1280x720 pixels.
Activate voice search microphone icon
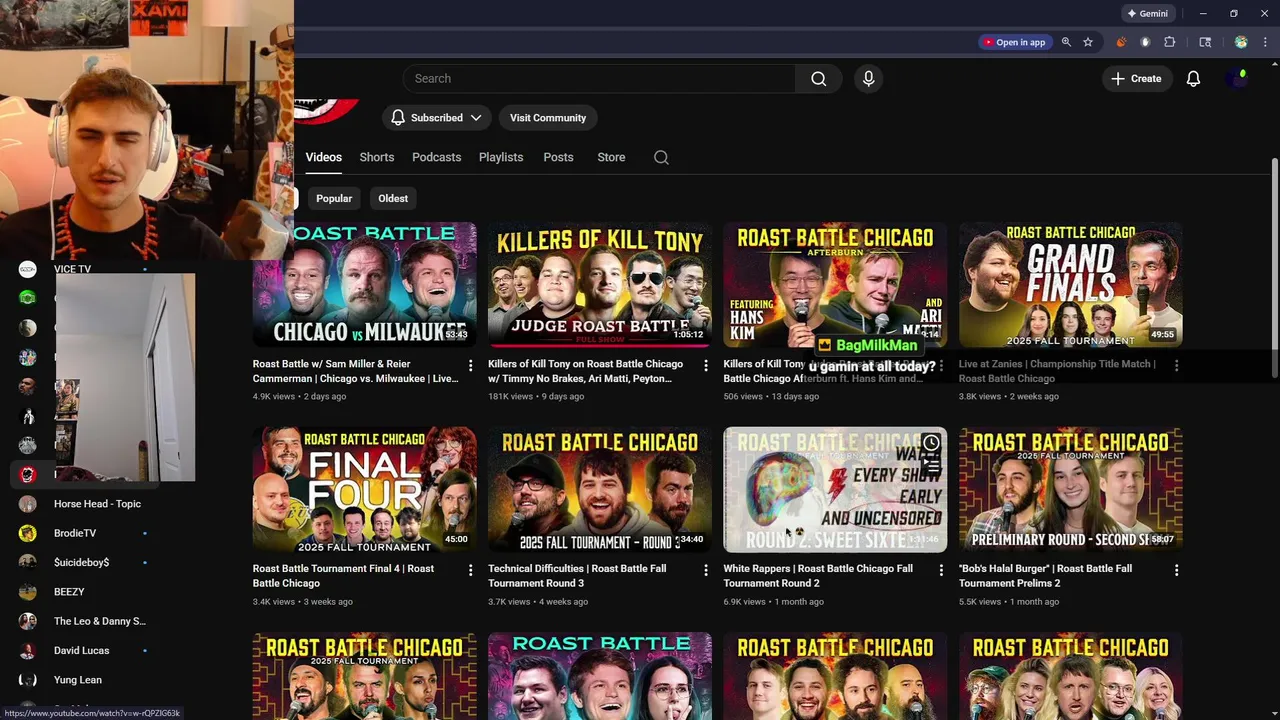point(868,79)
